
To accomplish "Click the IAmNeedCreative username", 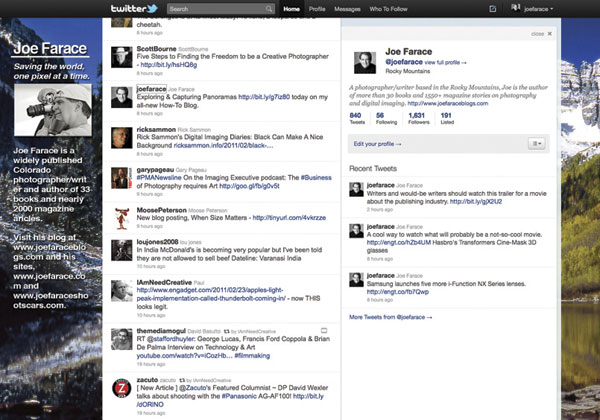I will [x=164, y=282].
